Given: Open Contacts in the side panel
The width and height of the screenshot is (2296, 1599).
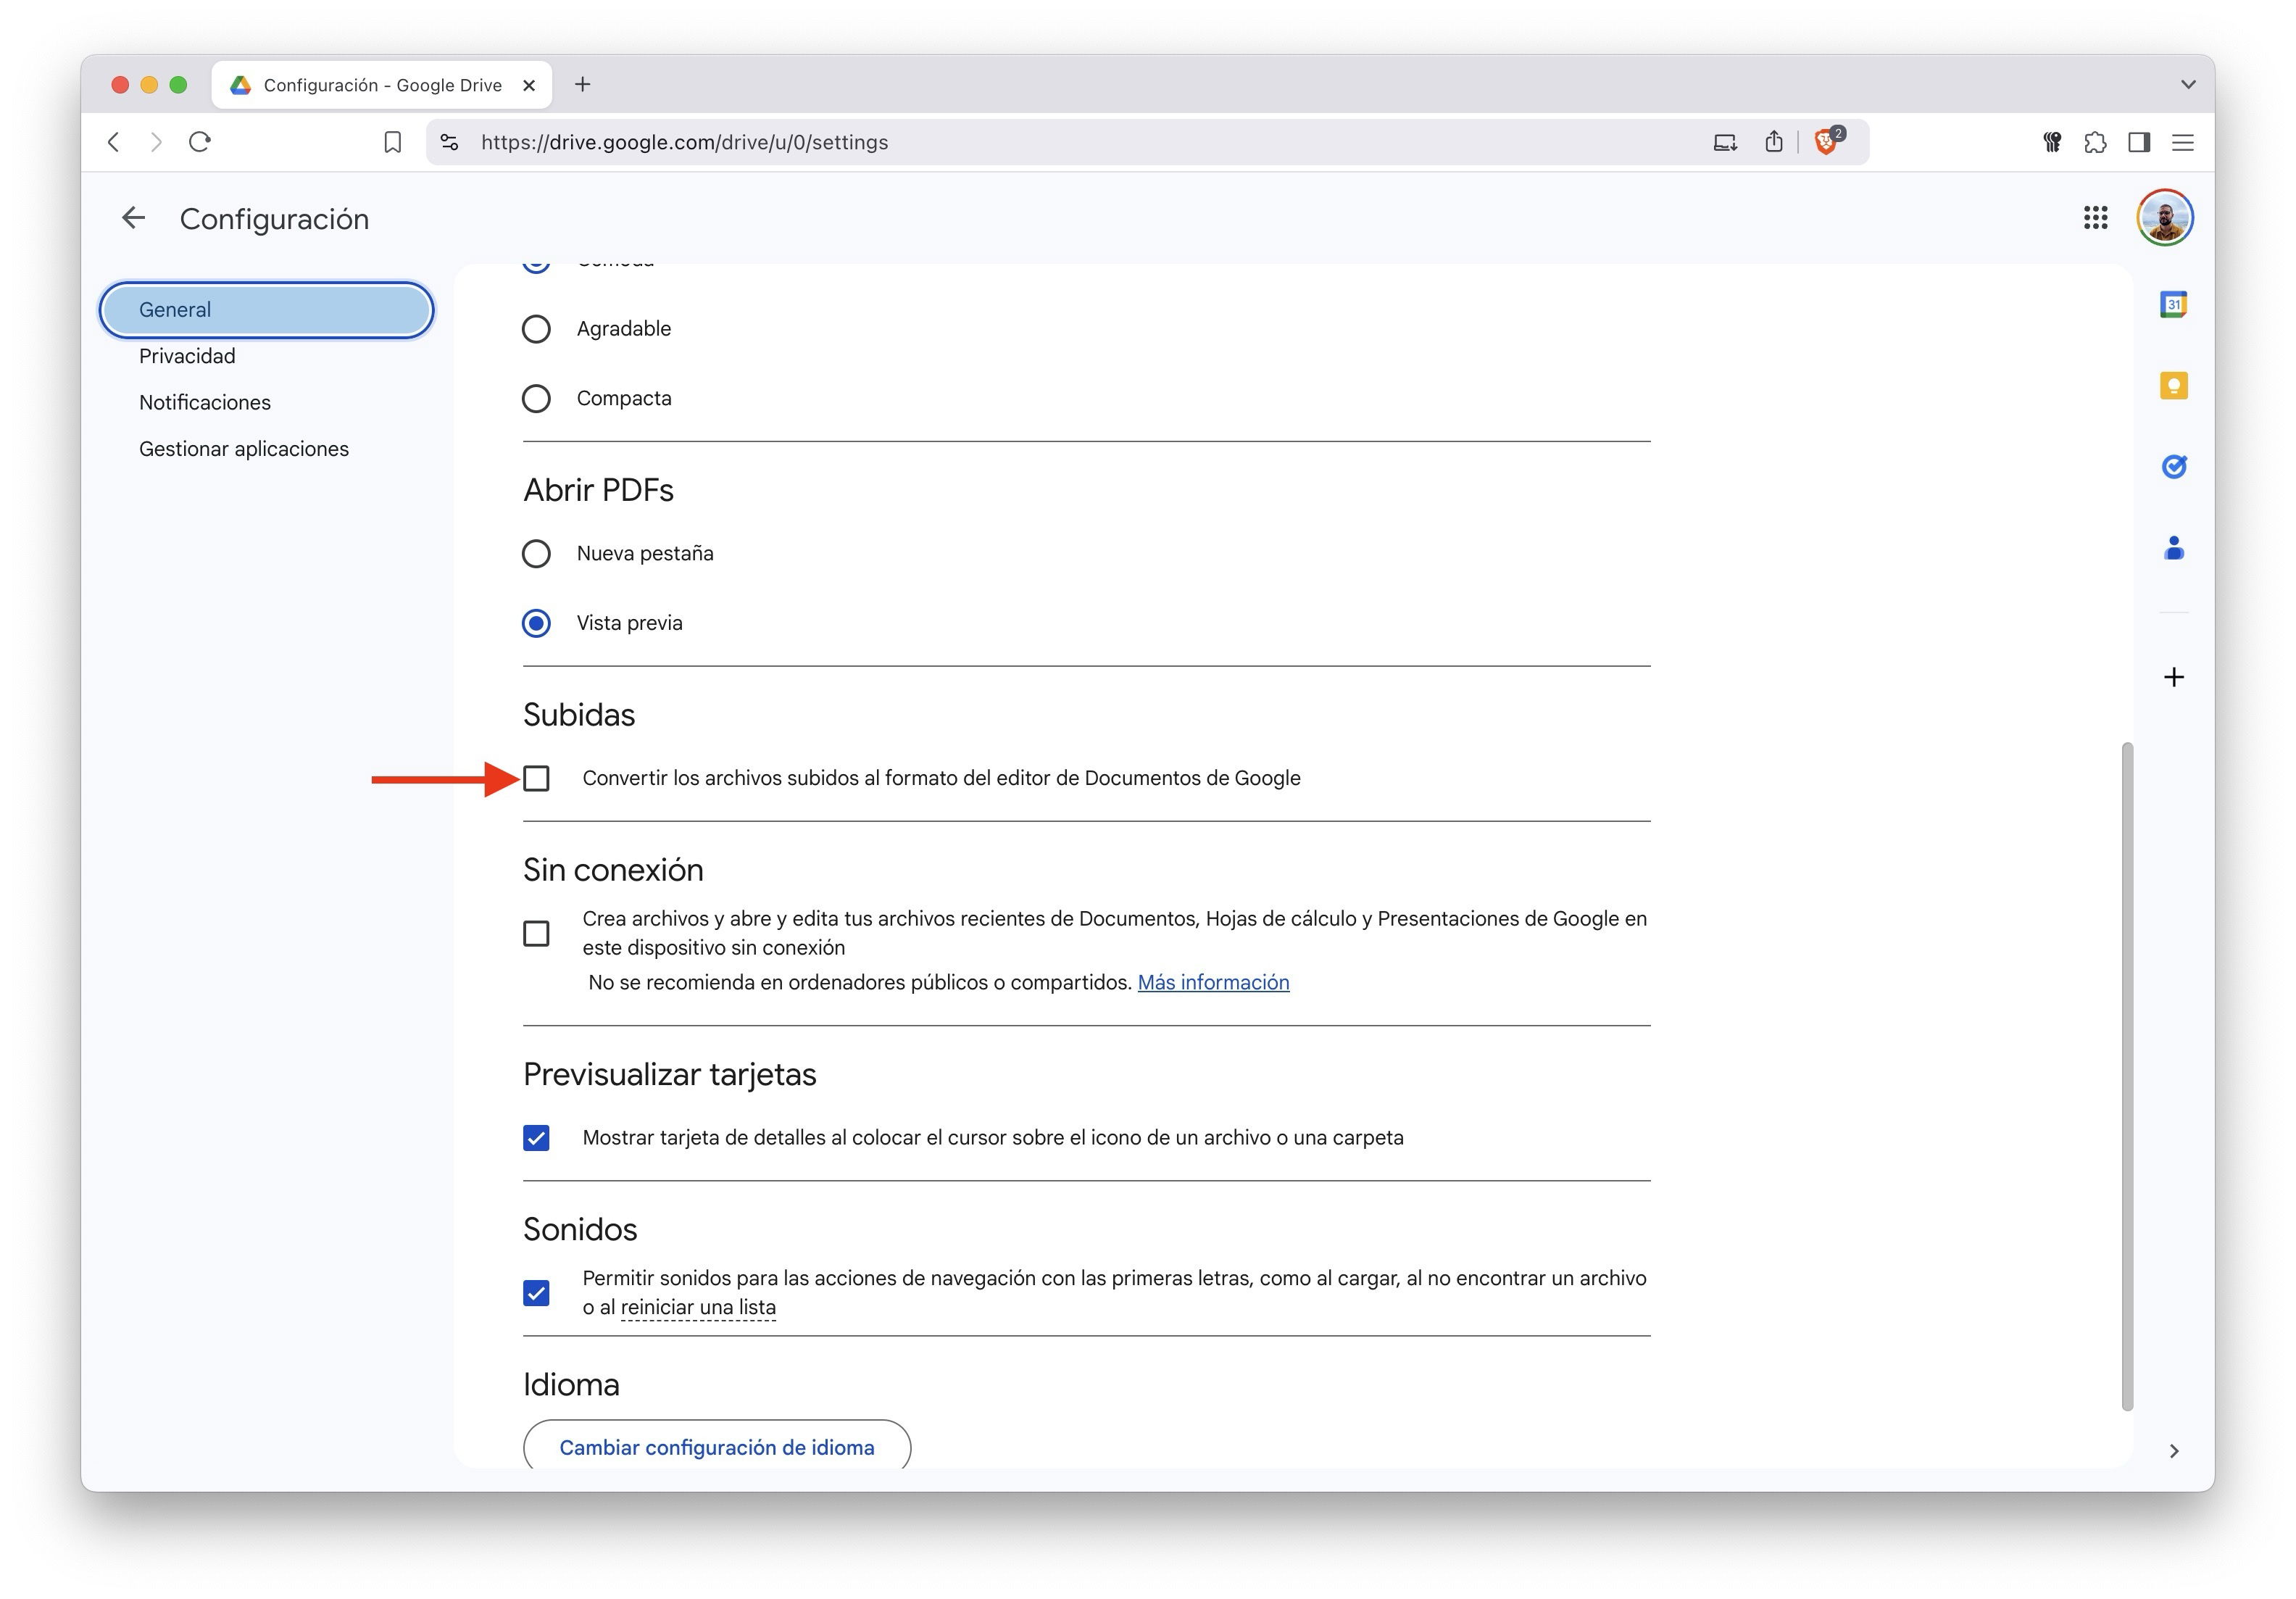Looking at the screenshot, I should [x=2173, y=548].
